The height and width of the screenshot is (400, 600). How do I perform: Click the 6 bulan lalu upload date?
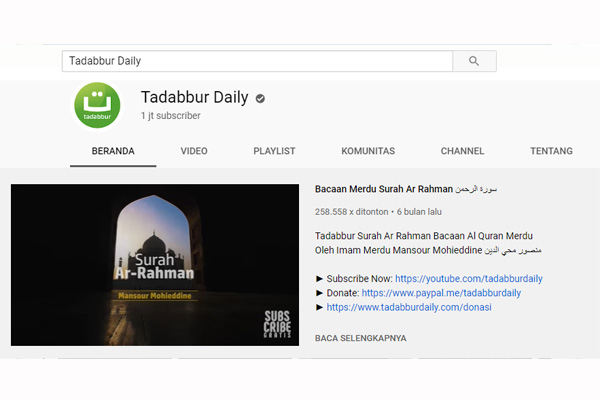coord(419,212)
